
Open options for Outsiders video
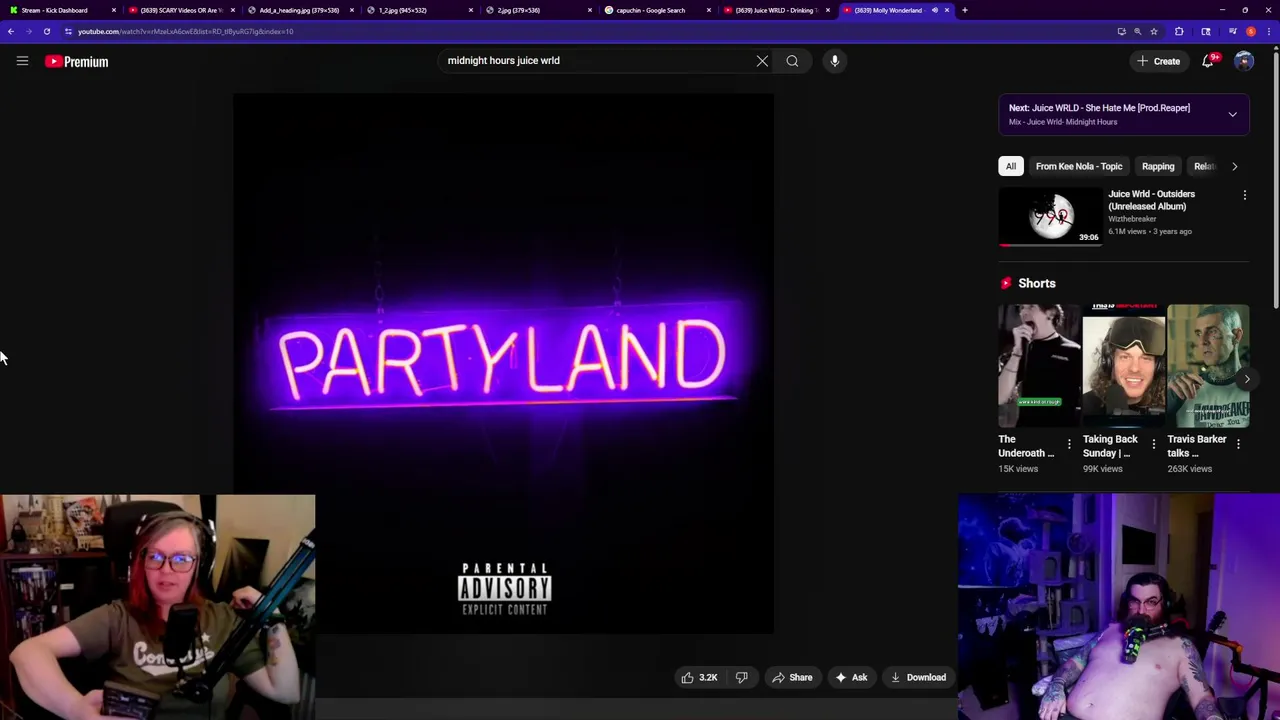pos(1245,195)
